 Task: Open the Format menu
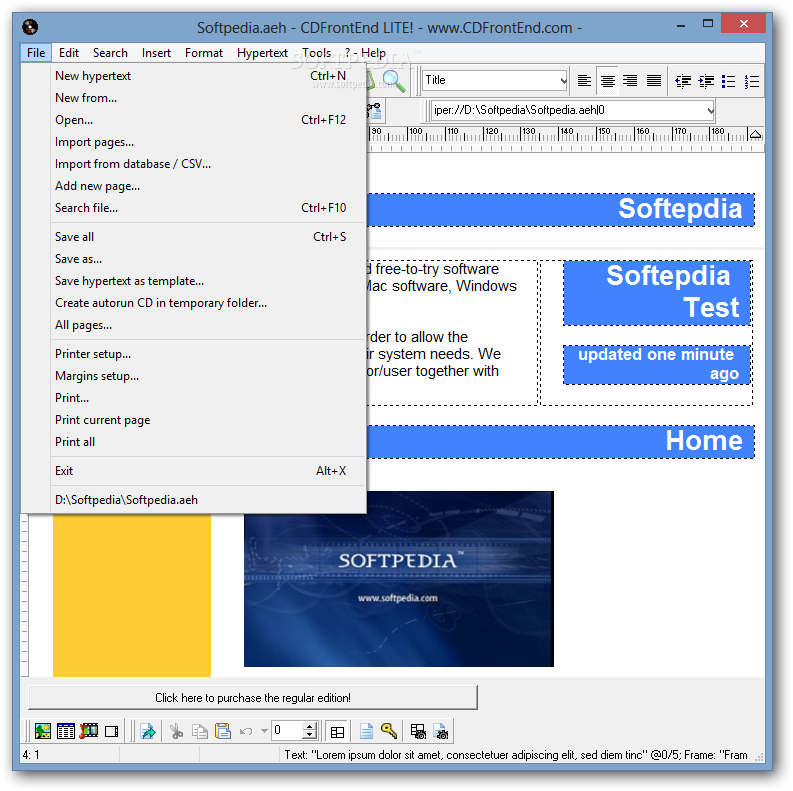click(x=204, y=53)
